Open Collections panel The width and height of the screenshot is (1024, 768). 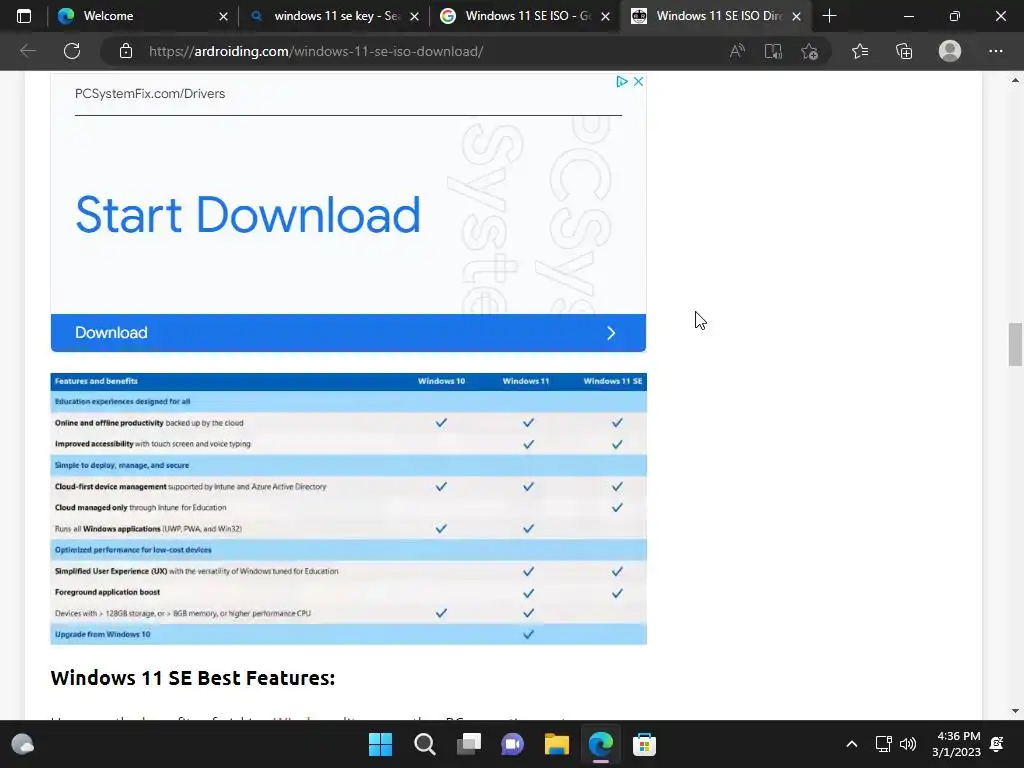click(904, 51)
